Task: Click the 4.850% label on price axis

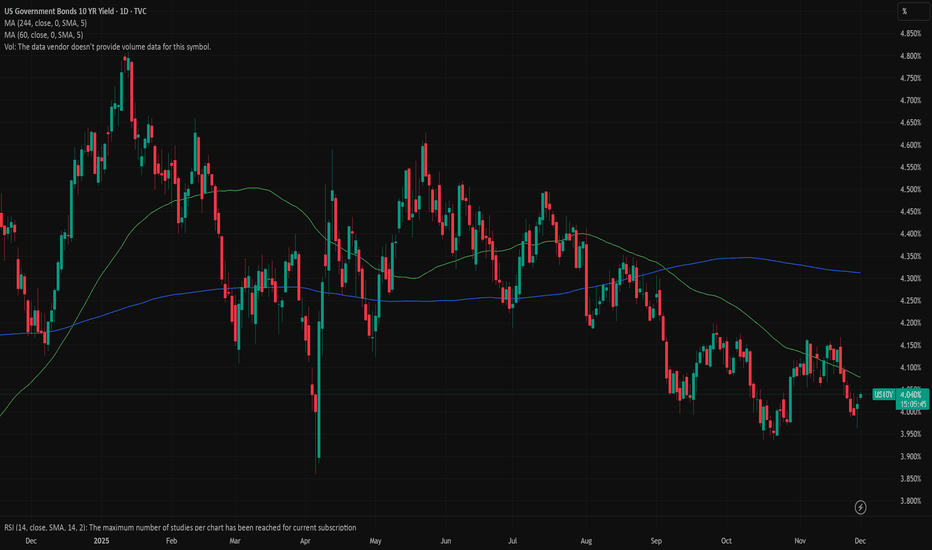Action: (x=909, y=34)
